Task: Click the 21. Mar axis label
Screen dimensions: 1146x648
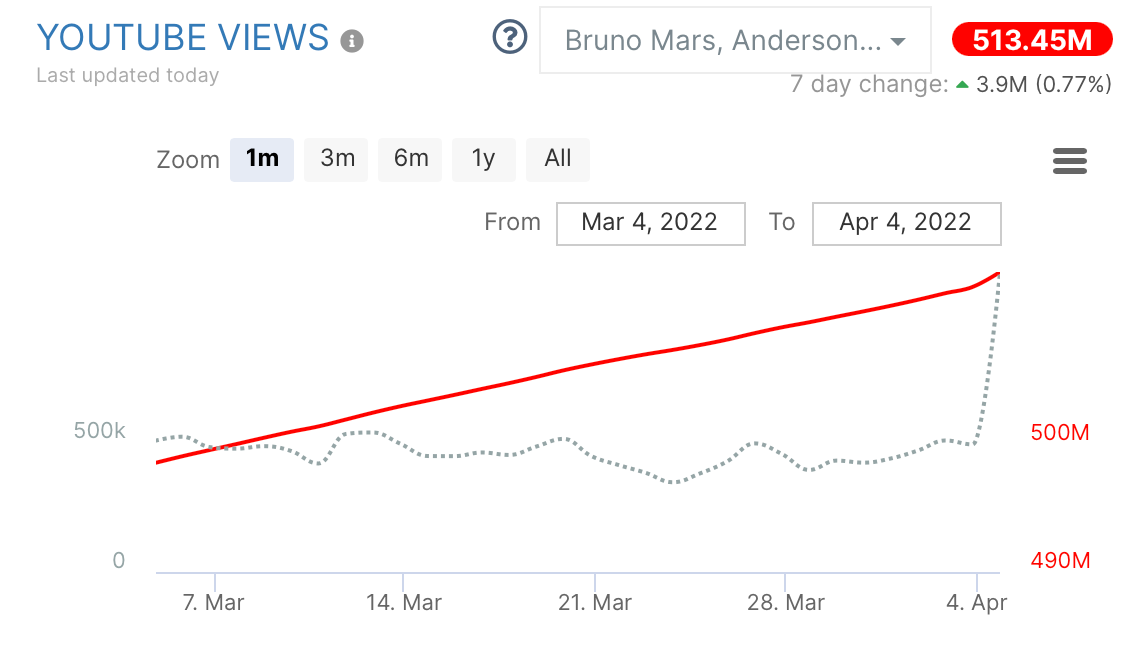Action: (595, 603)
